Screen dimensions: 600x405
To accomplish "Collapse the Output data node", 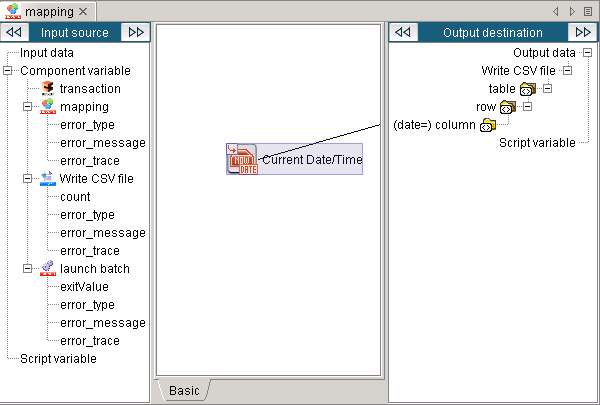I will tap(587, 53).
